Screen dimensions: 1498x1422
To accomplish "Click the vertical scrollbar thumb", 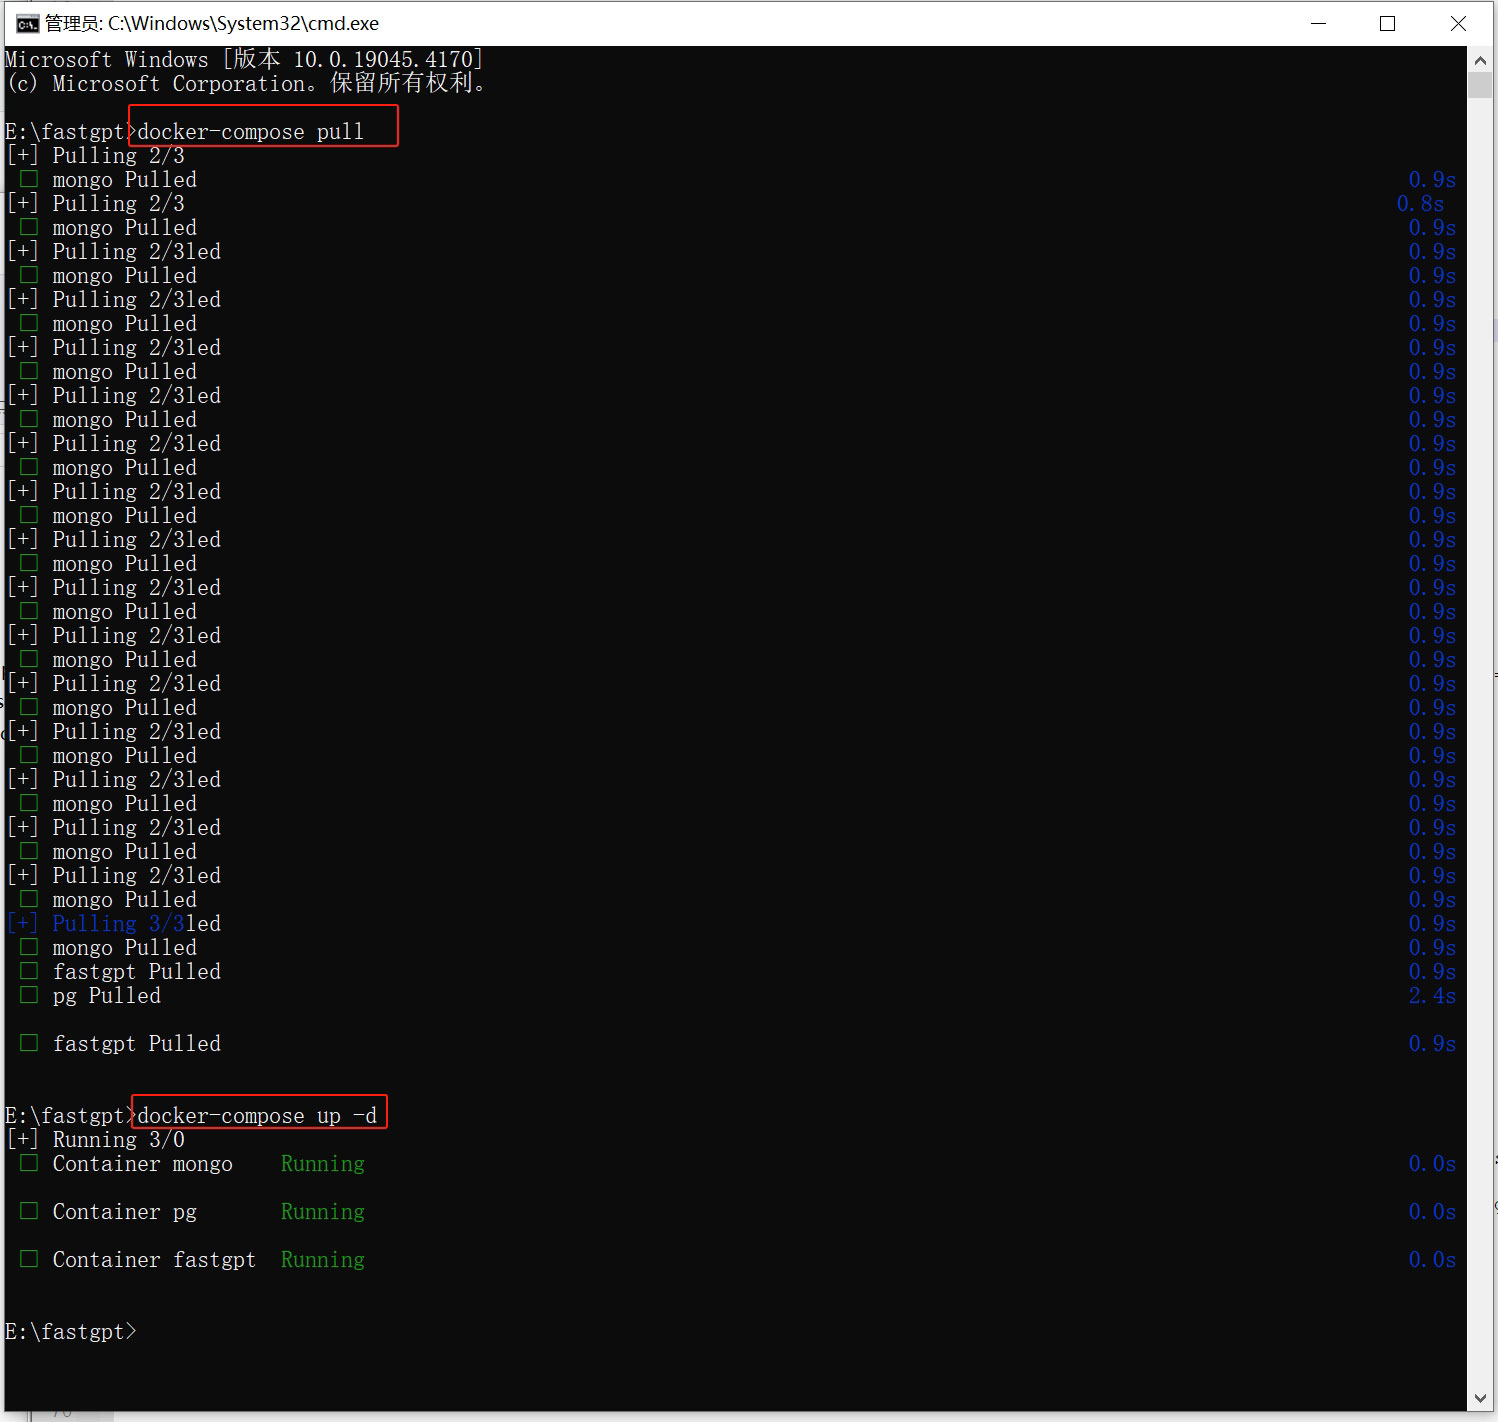I will [x=1480, y=85].
